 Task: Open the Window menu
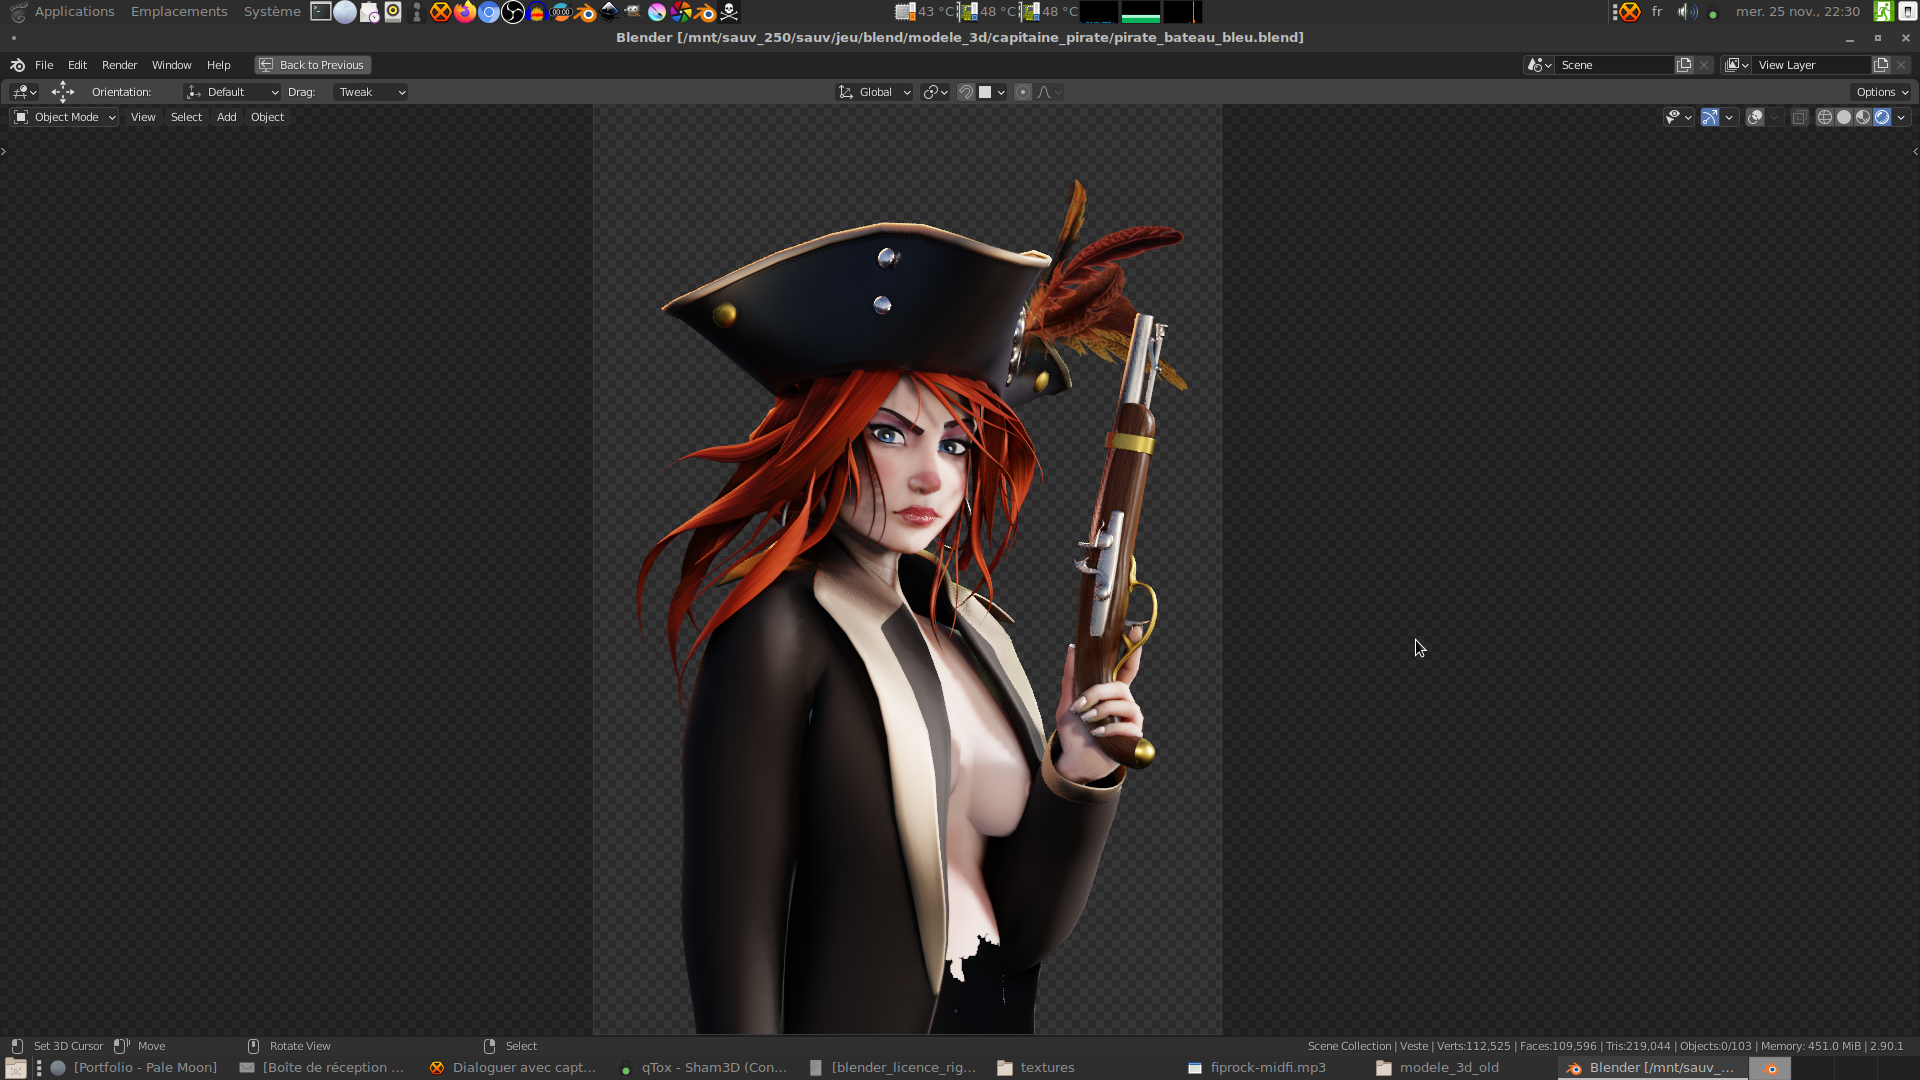[x=171, y=65]
